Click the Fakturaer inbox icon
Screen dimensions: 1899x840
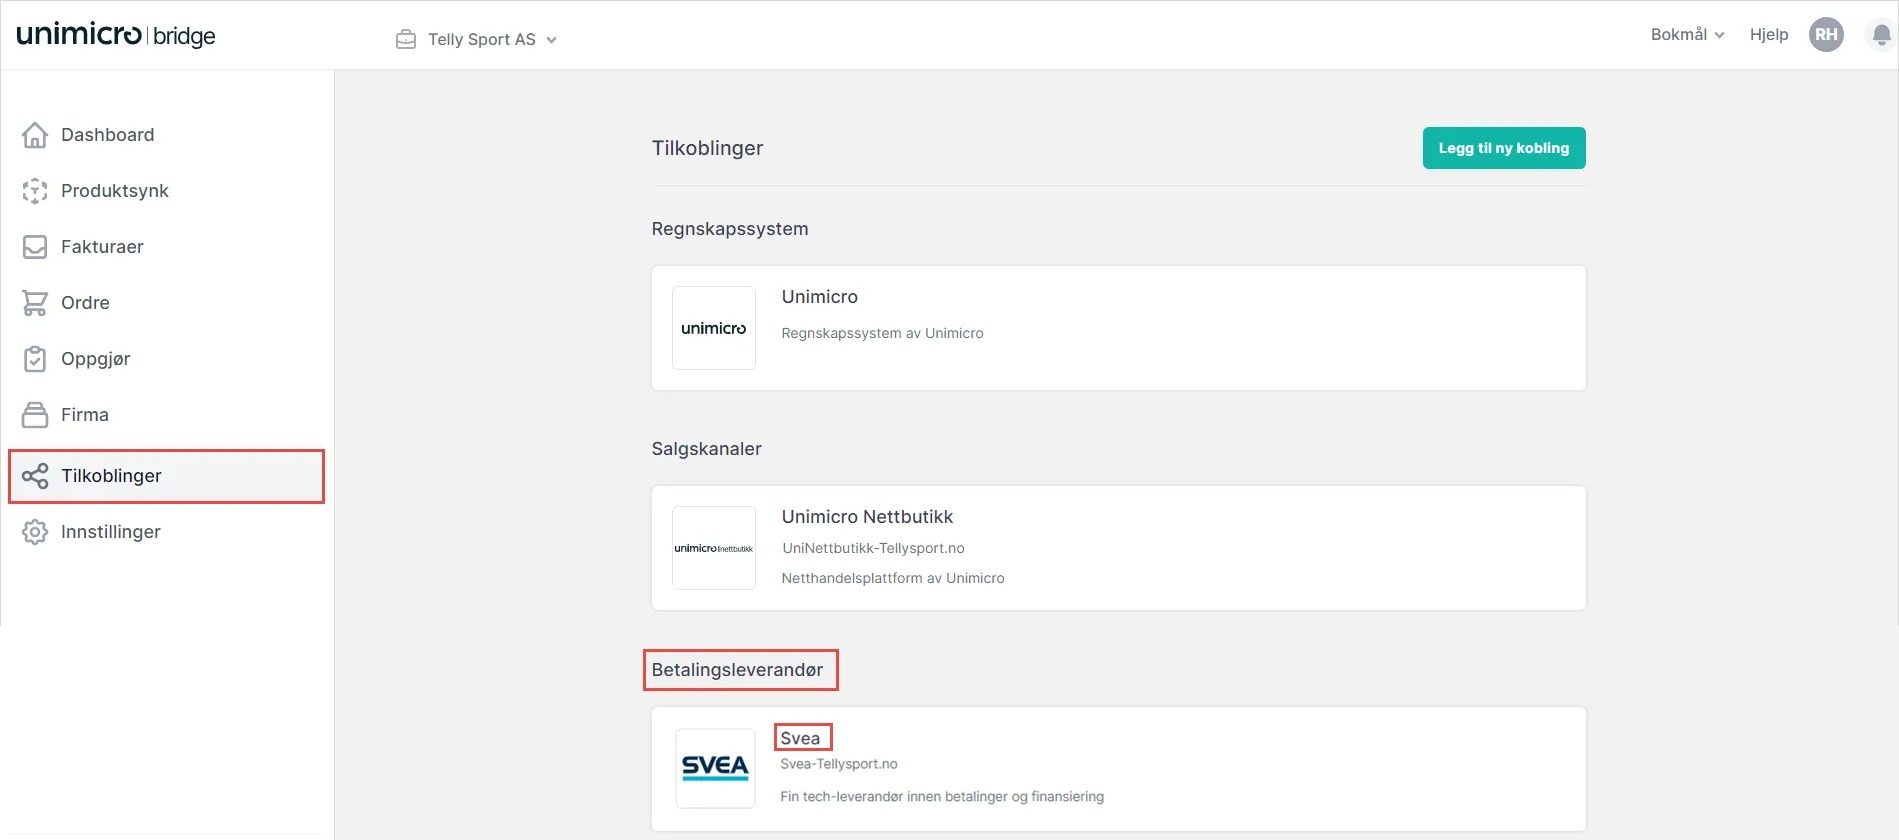coord(35,247)
